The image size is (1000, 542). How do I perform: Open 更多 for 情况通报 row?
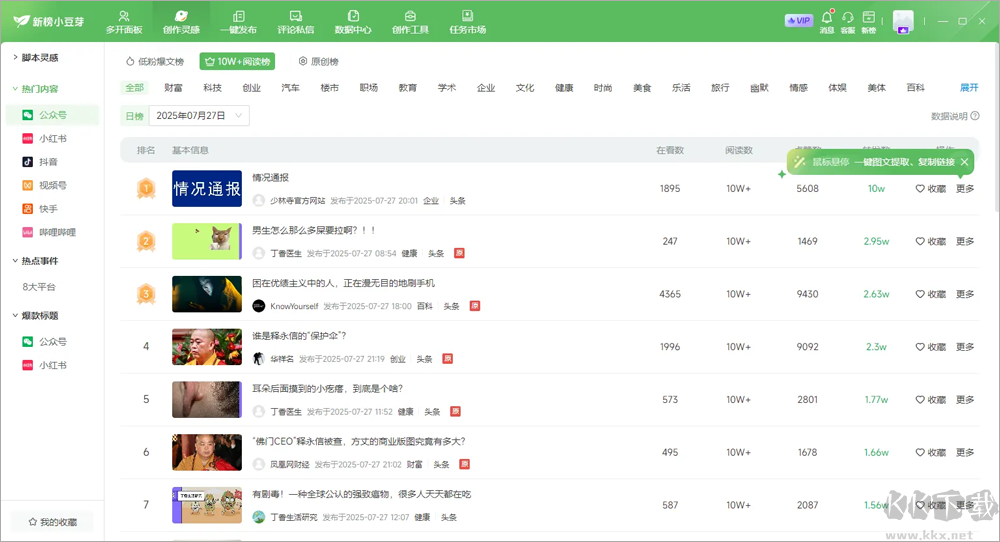click(965, 189)
